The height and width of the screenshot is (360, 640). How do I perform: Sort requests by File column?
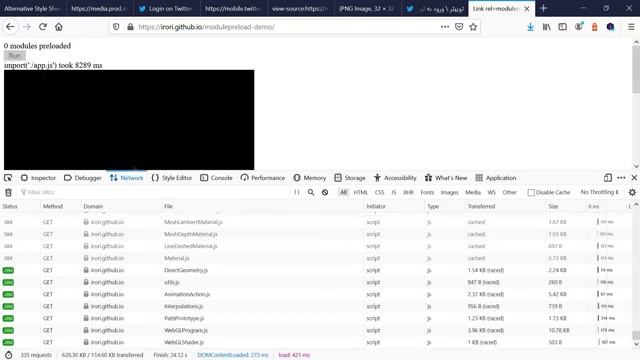click(x=263, y=206)
